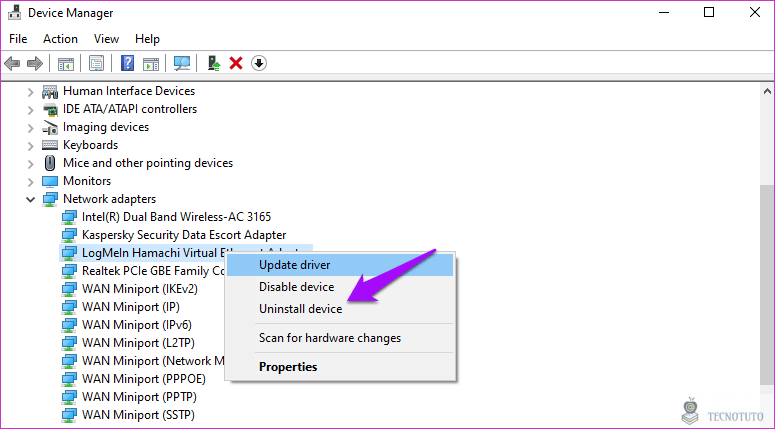The width and height of the screenshot is (775, 429).
Task: Choose Uninstall device from context menu
Action: coord(340,309)
